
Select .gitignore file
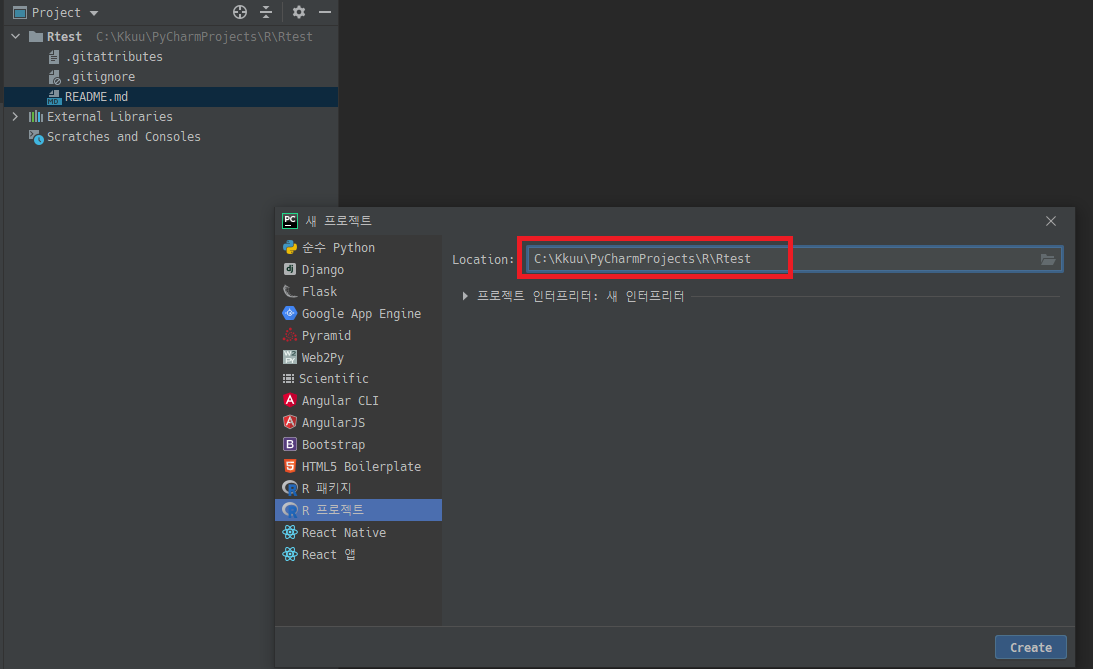(x=100, y=77)
